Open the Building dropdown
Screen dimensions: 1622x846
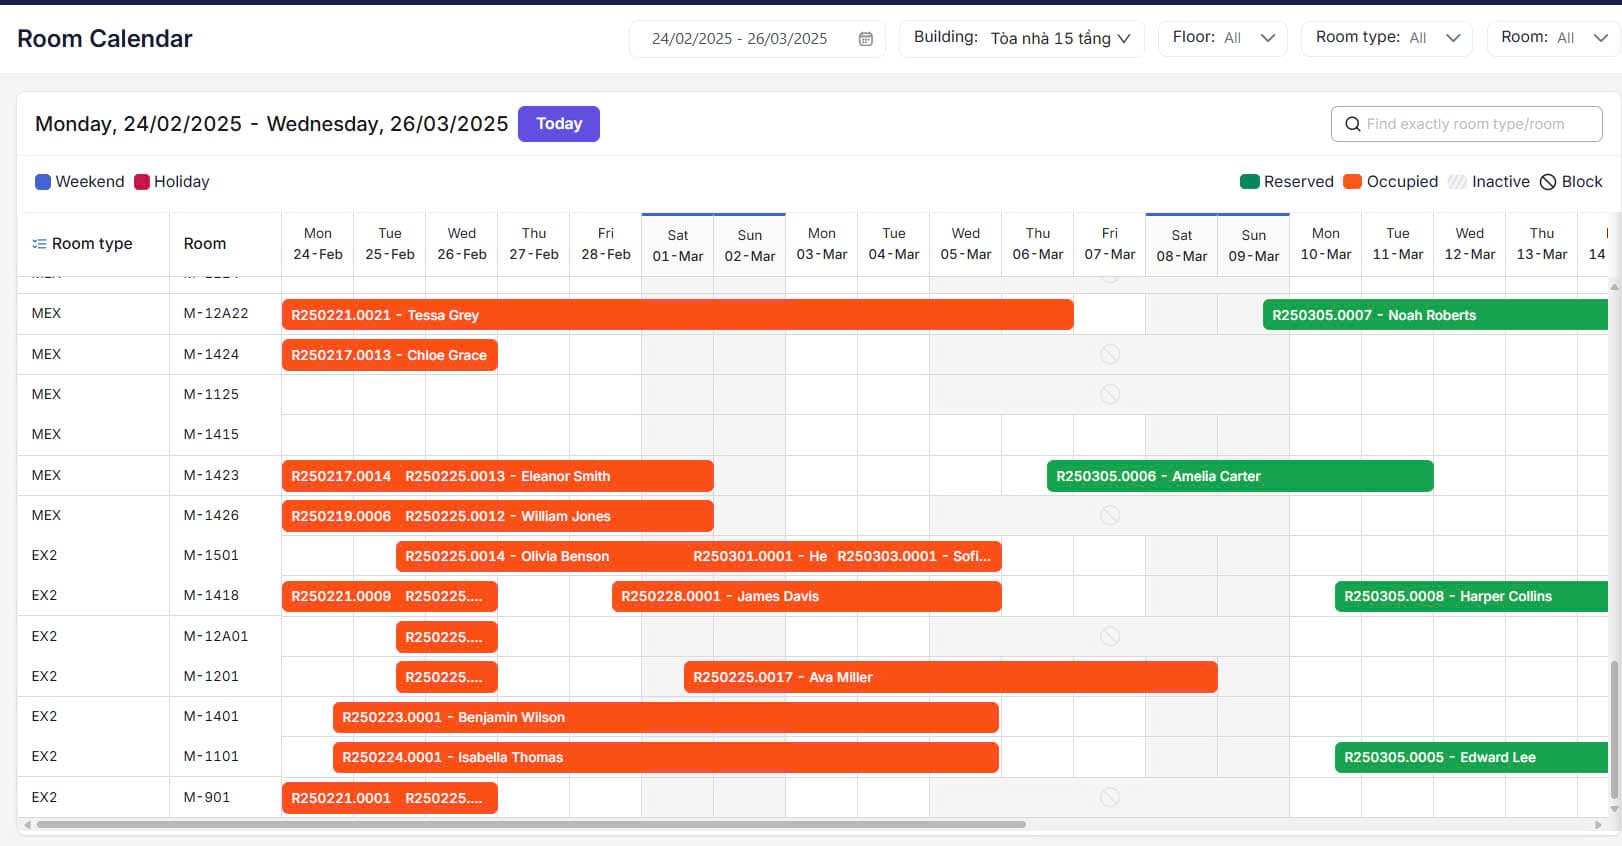click(1022, 38)
